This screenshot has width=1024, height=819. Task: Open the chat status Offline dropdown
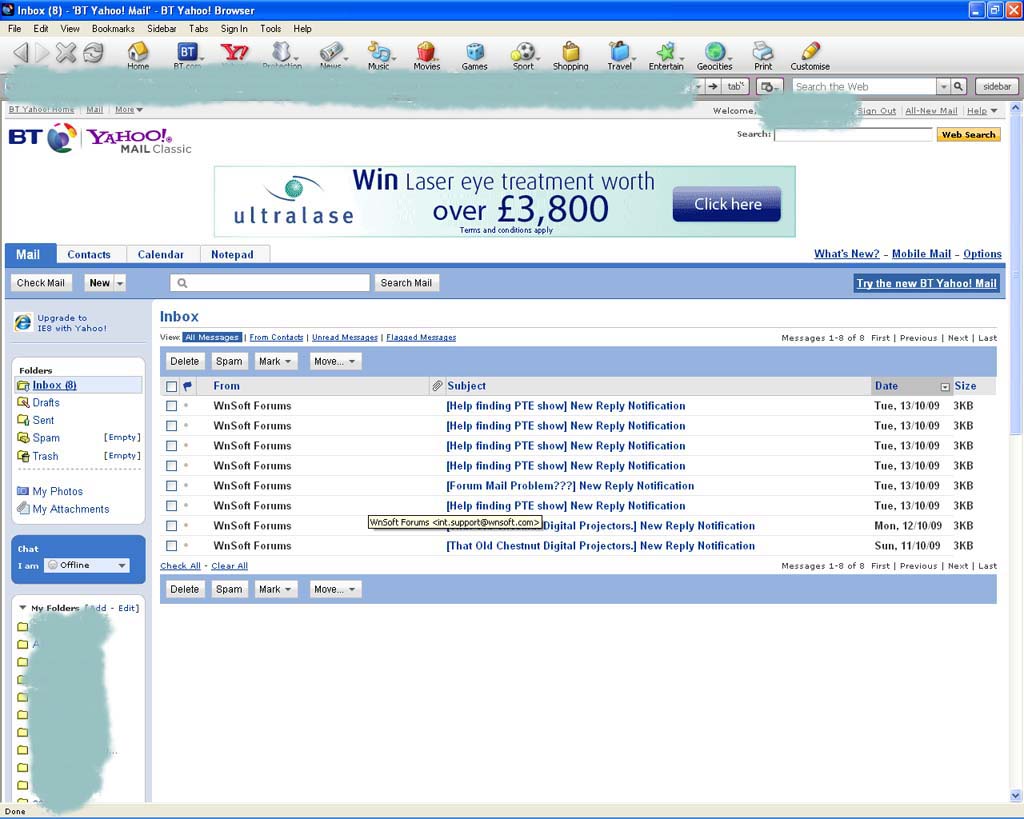pos(88,565)
